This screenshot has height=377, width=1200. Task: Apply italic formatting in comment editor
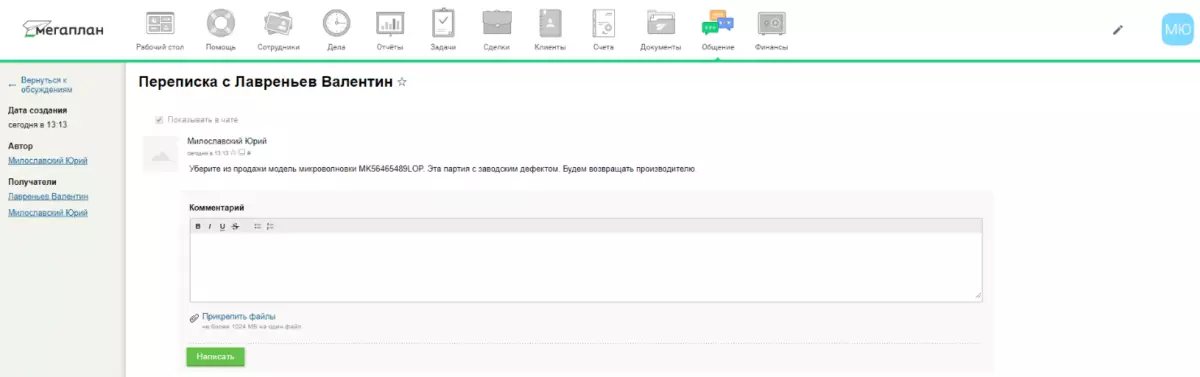210,227
